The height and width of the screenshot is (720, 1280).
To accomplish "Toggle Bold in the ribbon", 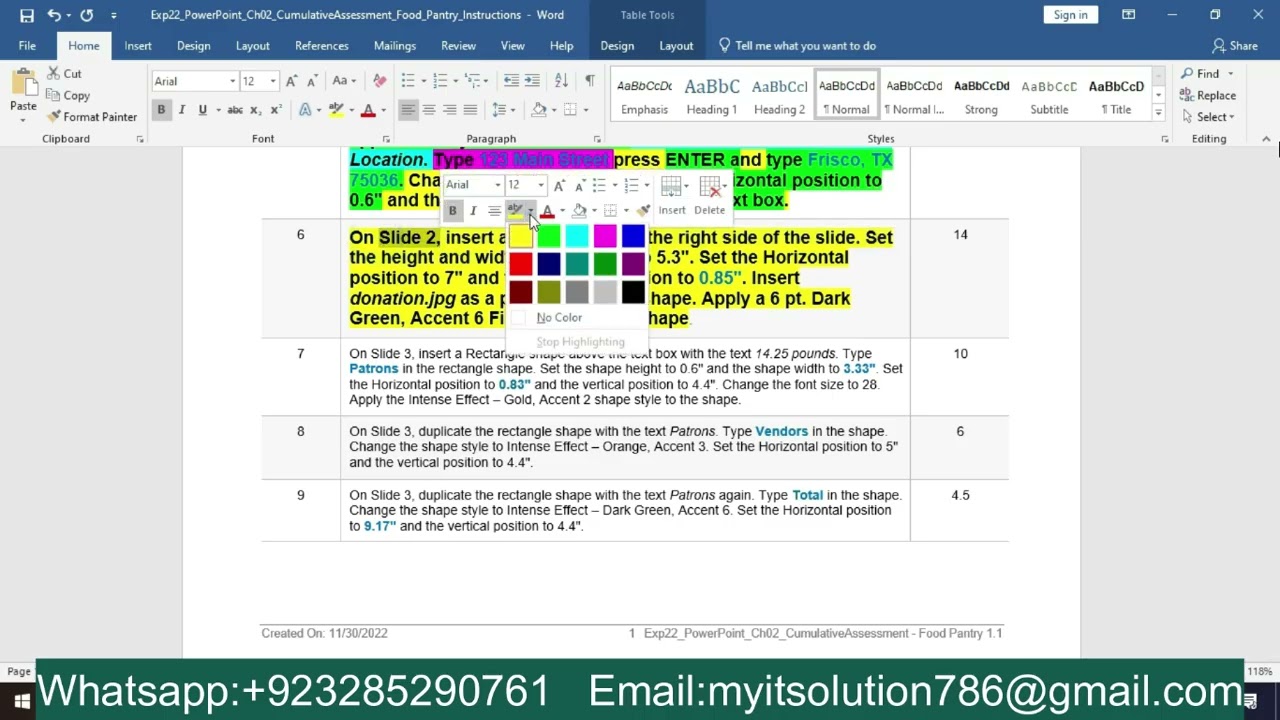I will click(x=161, y=110).
